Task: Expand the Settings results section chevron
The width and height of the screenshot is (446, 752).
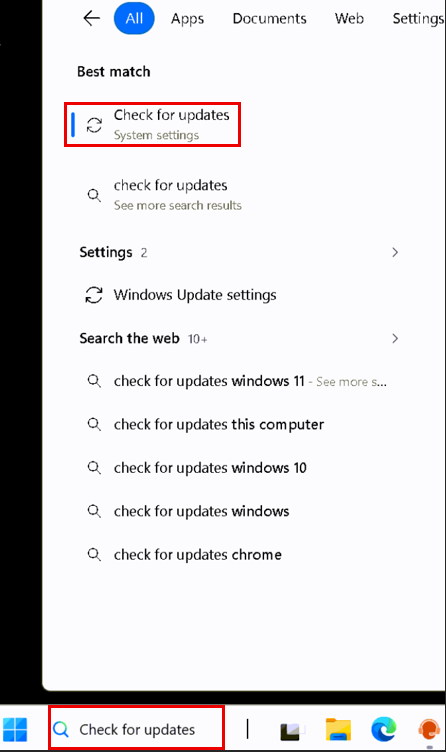Action: [x=395, y=252]
